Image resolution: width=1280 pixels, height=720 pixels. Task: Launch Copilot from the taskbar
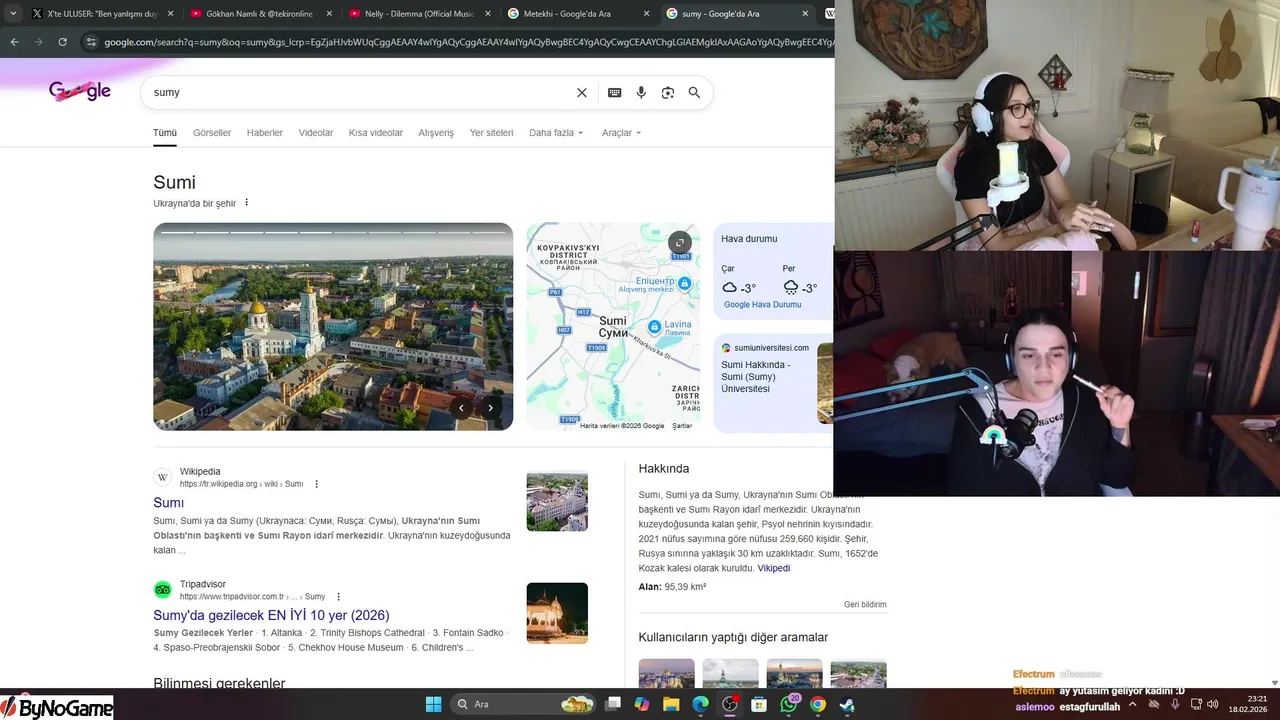642,704
